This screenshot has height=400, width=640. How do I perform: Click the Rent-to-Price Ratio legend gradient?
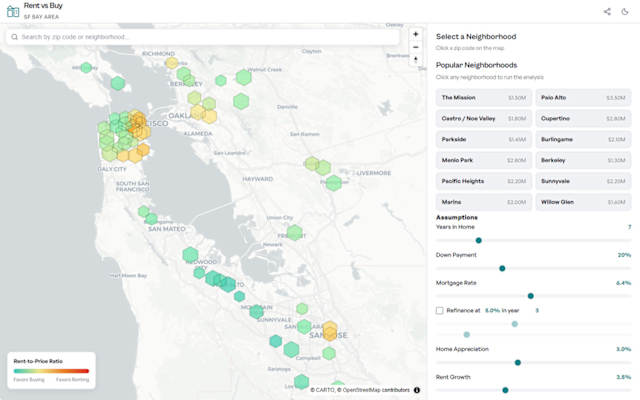pos(51,371)
